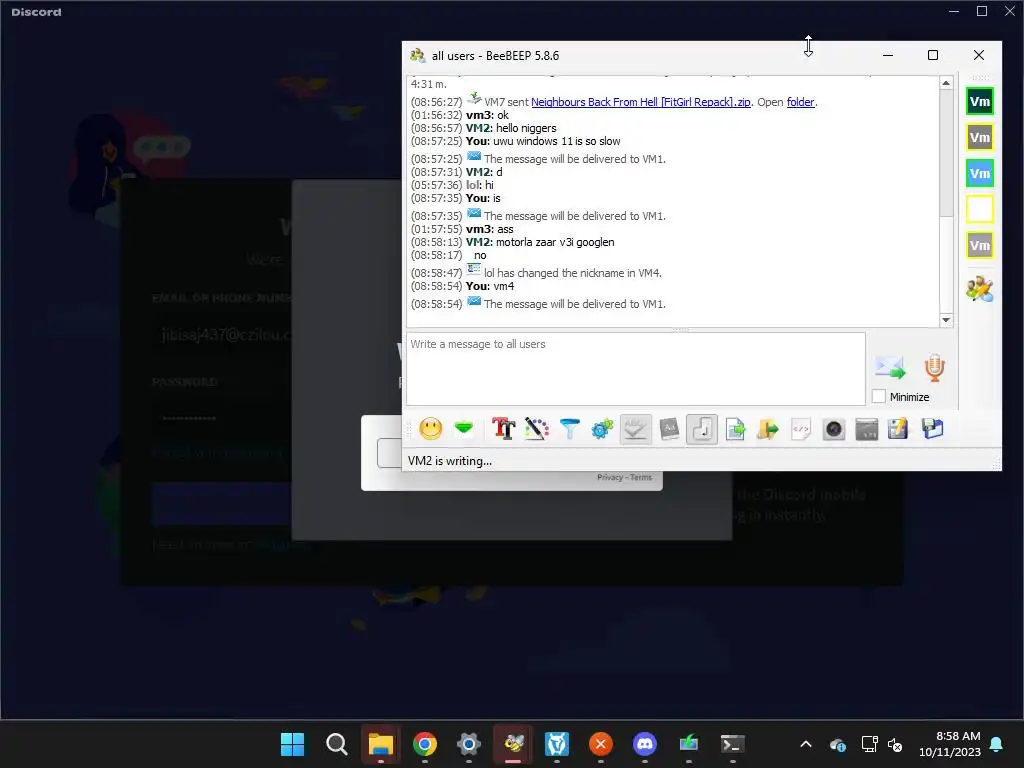Select the blue Vm user avatar
Image resolution: width=1024 pixels, height=768 pixels.
[x=980, y=173]
